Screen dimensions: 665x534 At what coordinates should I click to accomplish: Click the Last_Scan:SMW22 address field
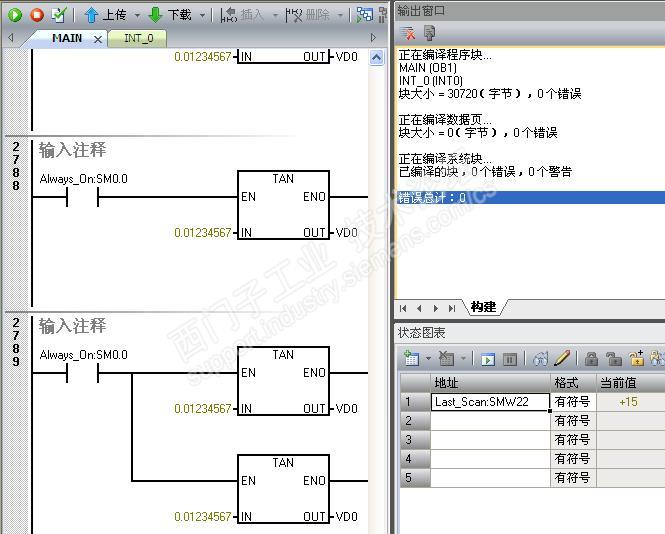(490, 402)
